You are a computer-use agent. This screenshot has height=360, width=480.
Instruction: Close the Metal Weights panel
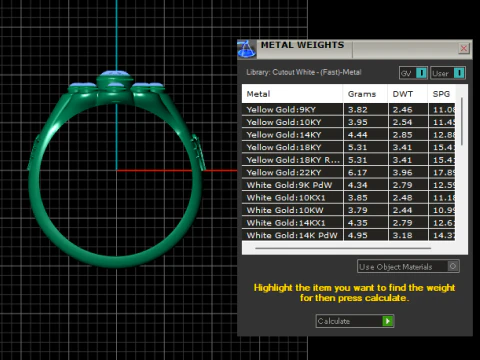[464, 49]
